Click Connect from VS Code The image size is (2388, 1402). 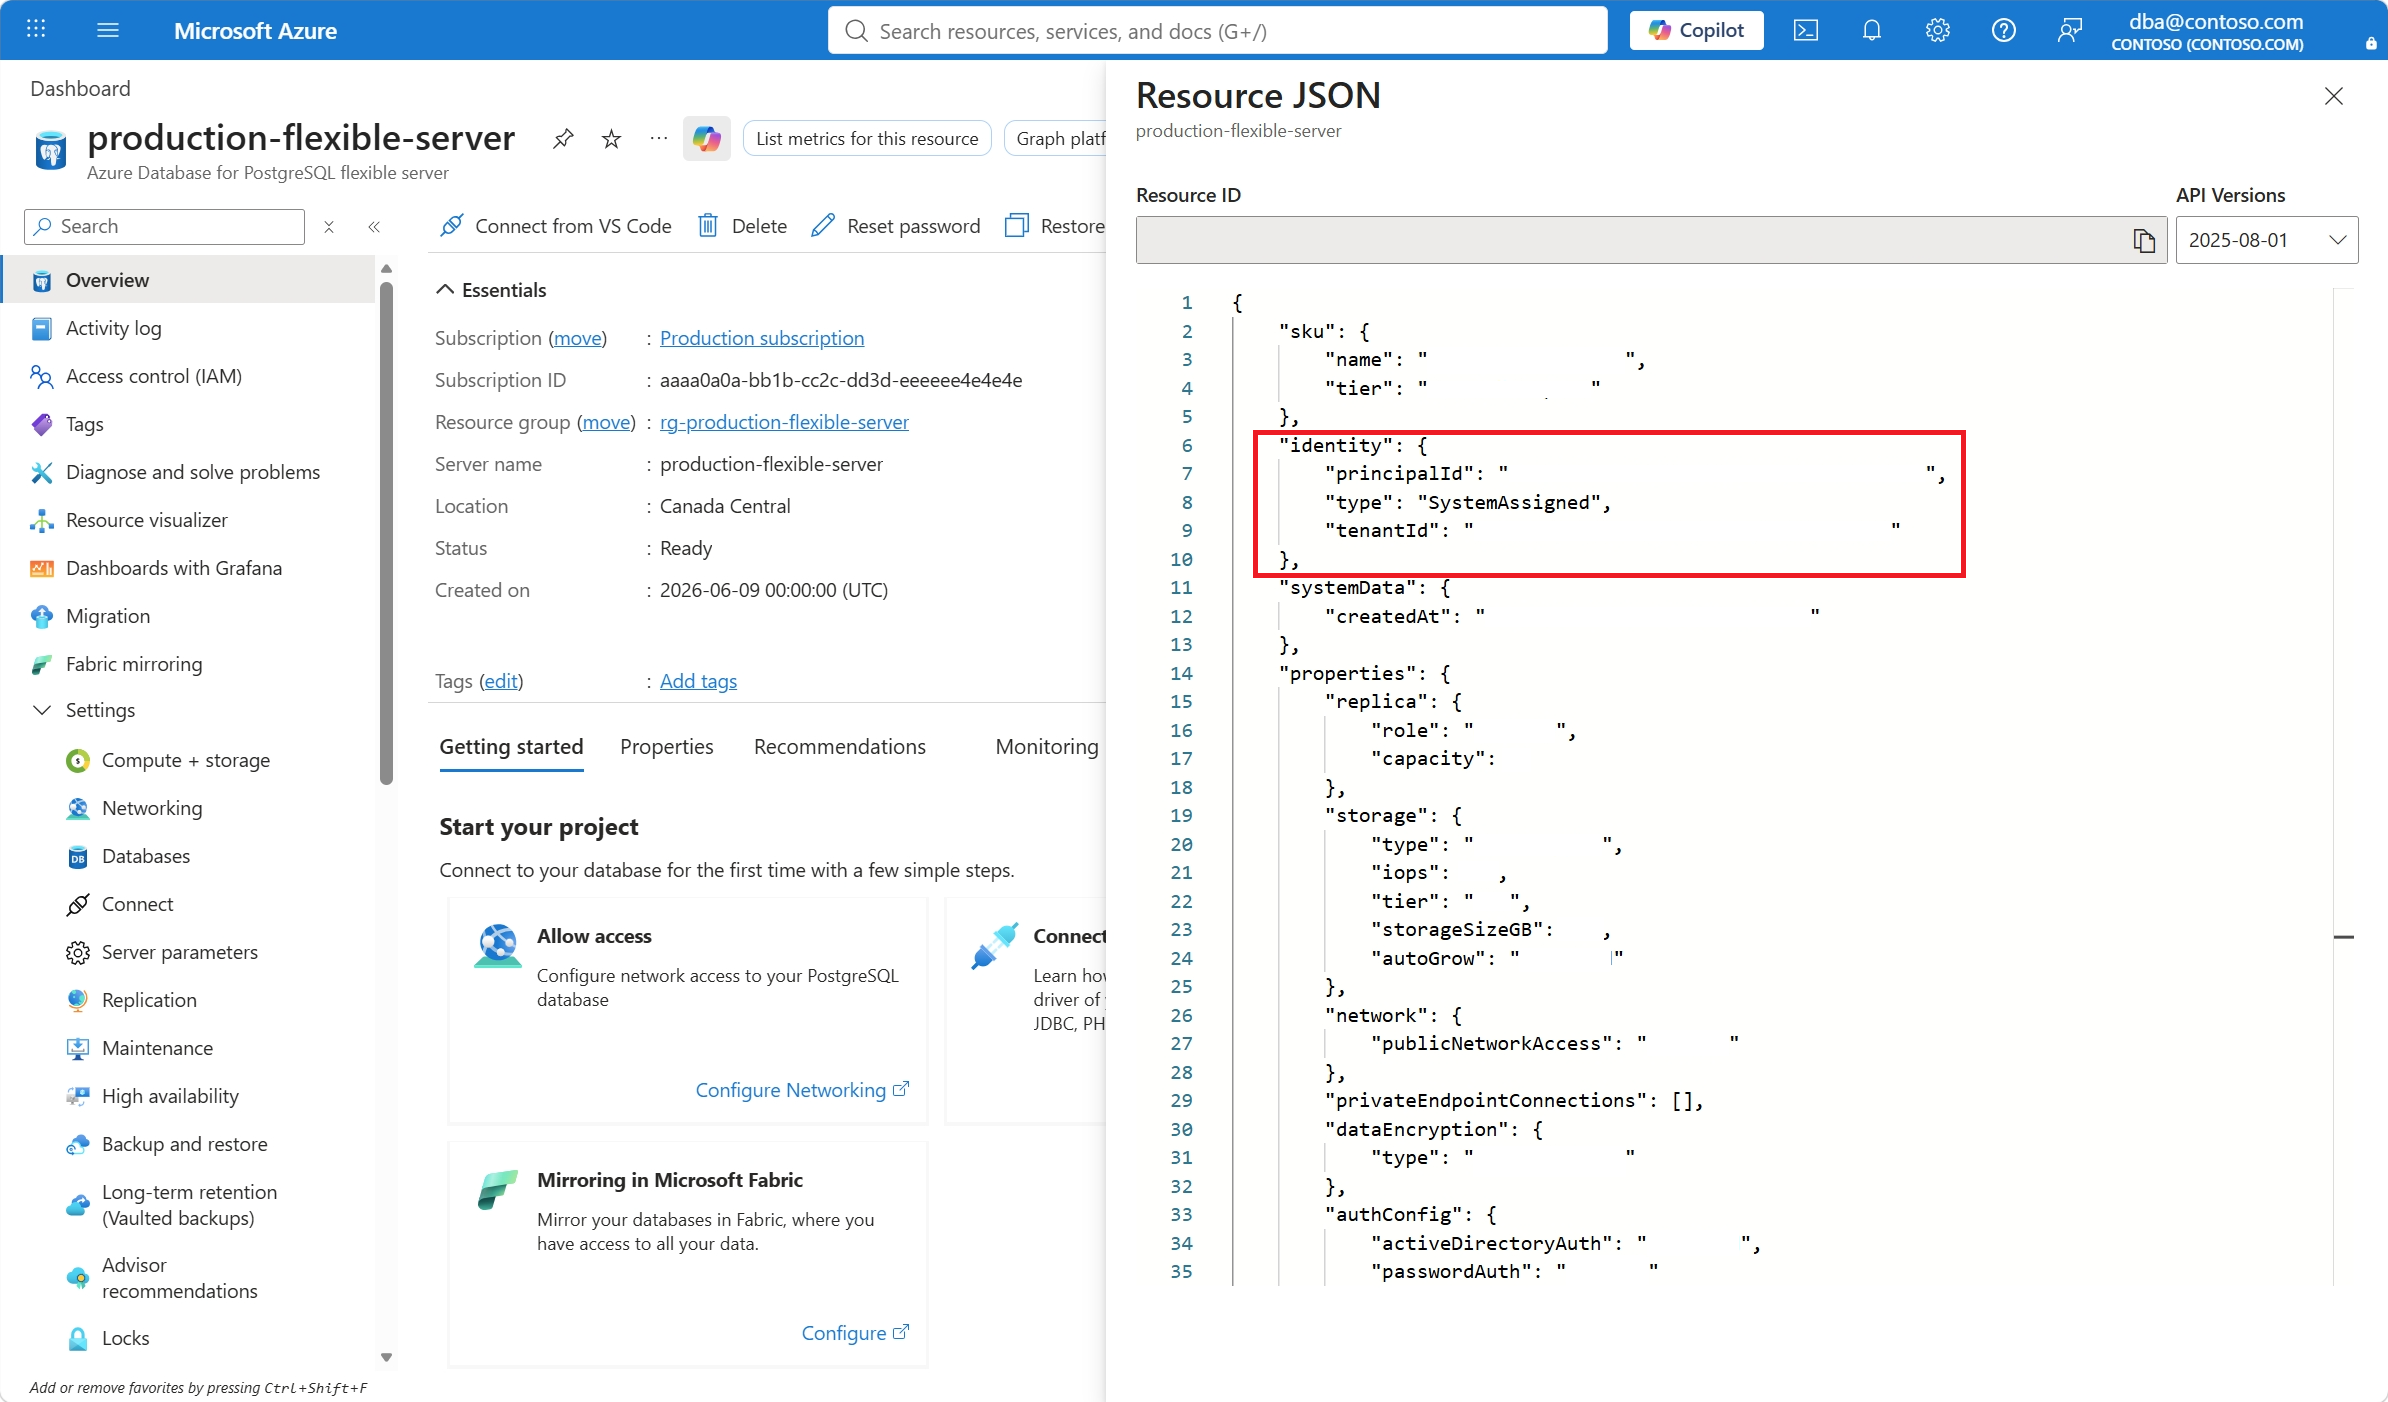pyautogui.click(x=556, y=226)
